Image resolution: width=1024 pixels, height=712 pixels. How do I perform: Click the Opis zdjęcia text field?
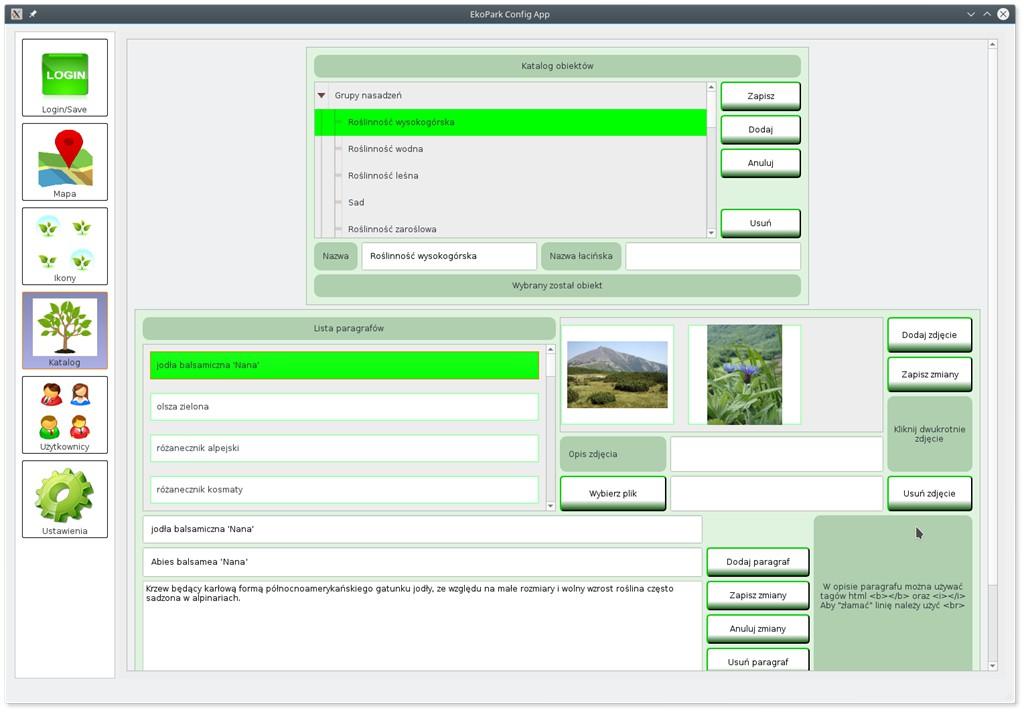[776, 454]
